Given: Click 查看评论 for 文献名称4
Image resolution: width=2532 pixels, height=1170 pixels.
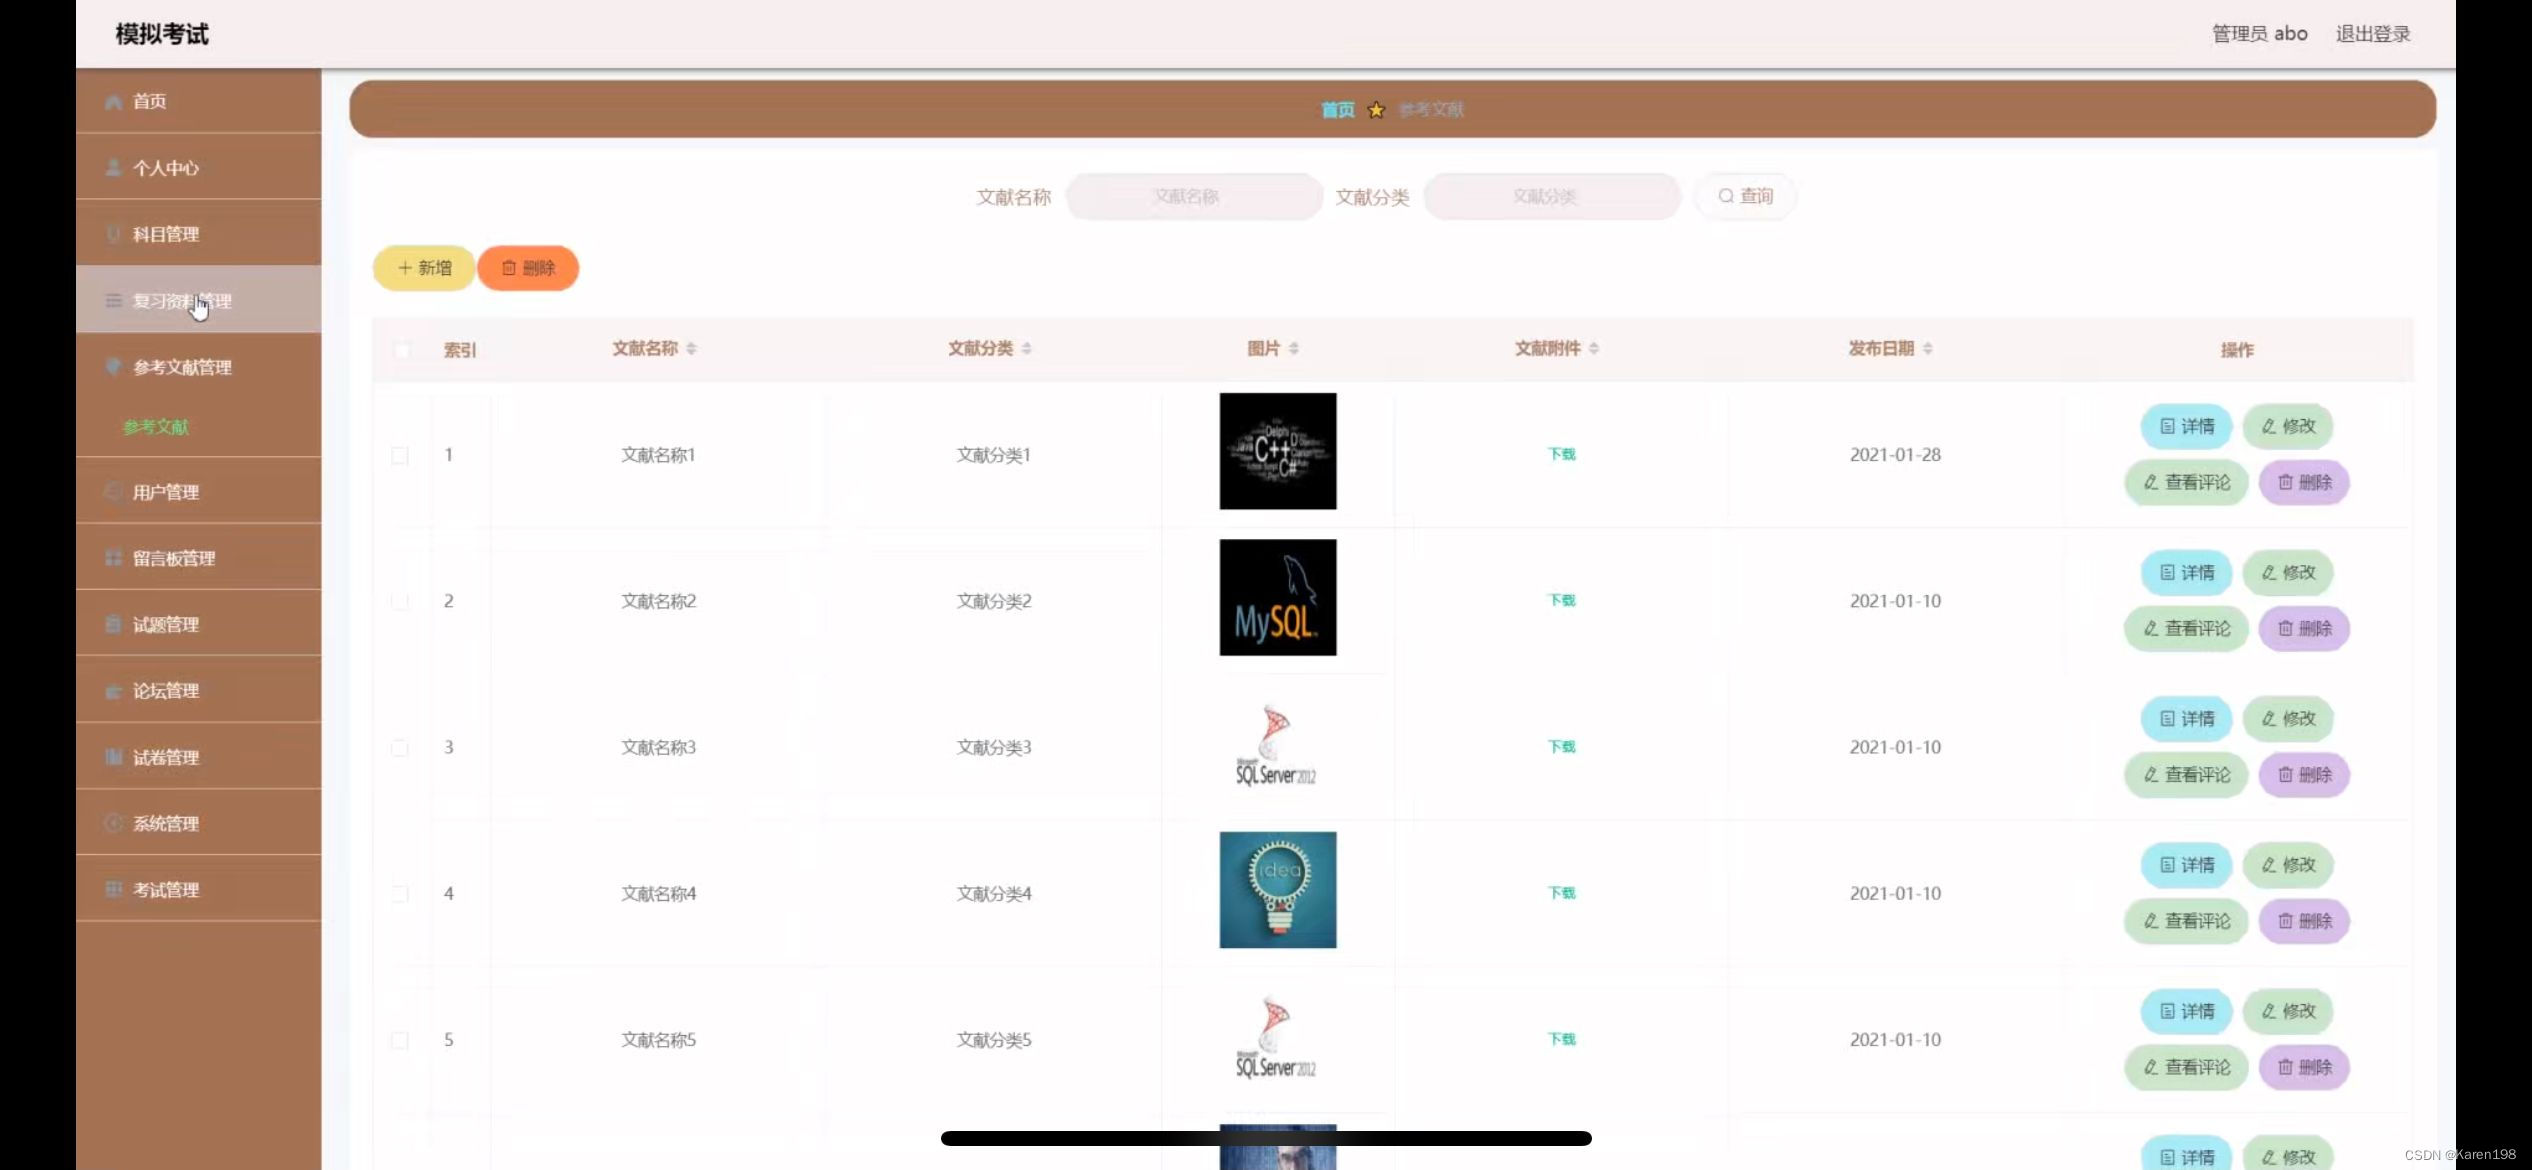Looking at the screenshot, I should (x=2186, y=921).
